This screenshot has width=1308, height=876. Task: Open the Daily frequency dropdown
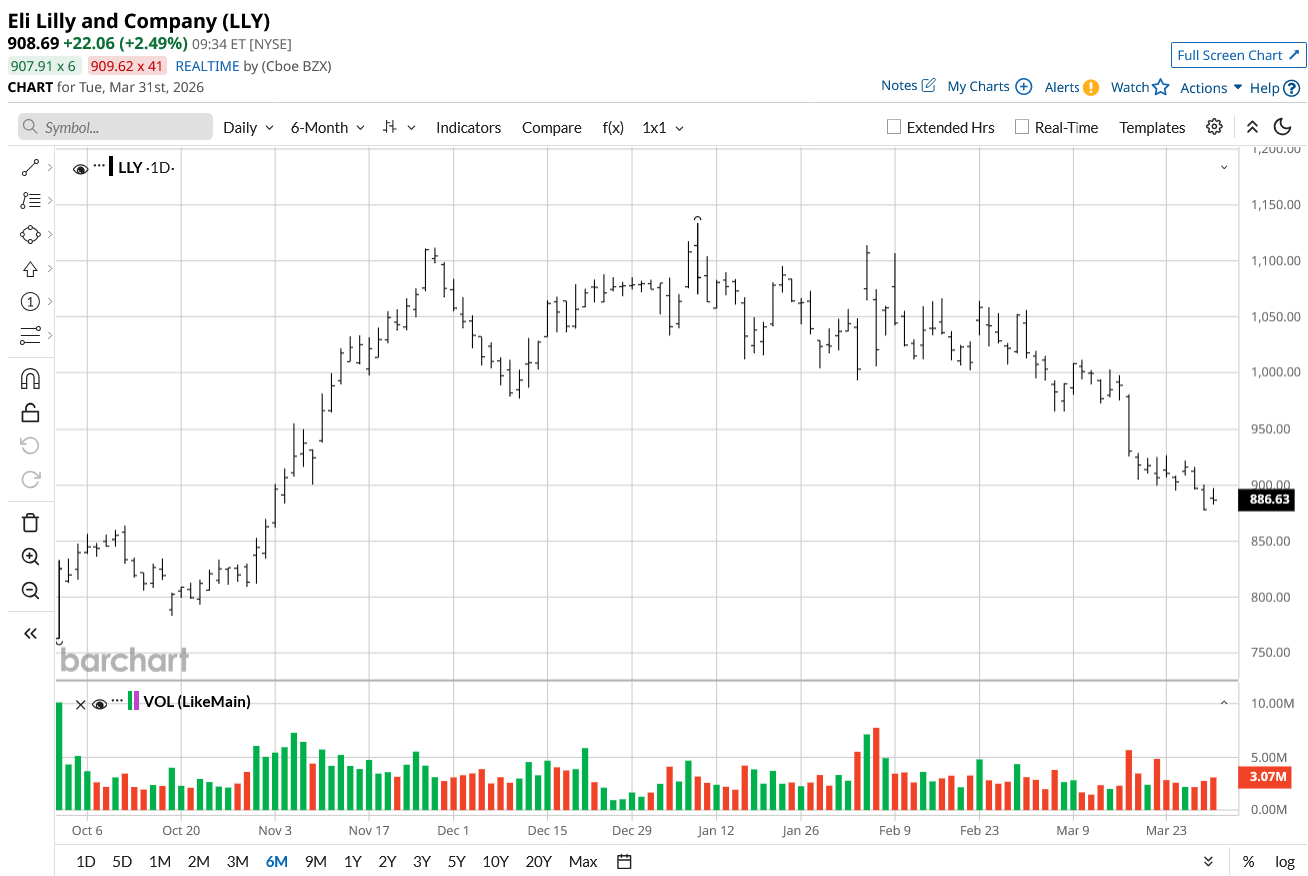[x=248, y=128]
